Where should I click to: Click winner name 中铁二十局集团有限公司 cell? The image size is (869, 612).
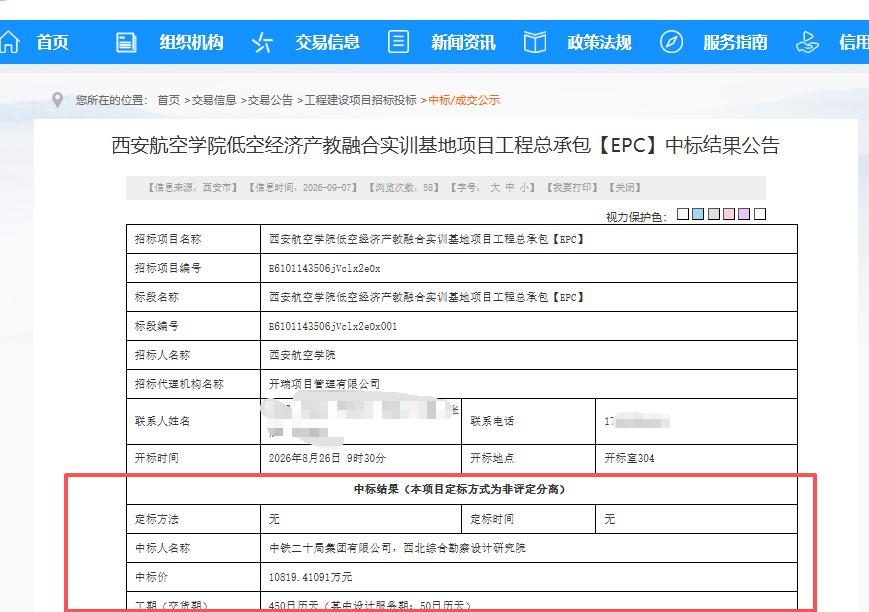529,548
